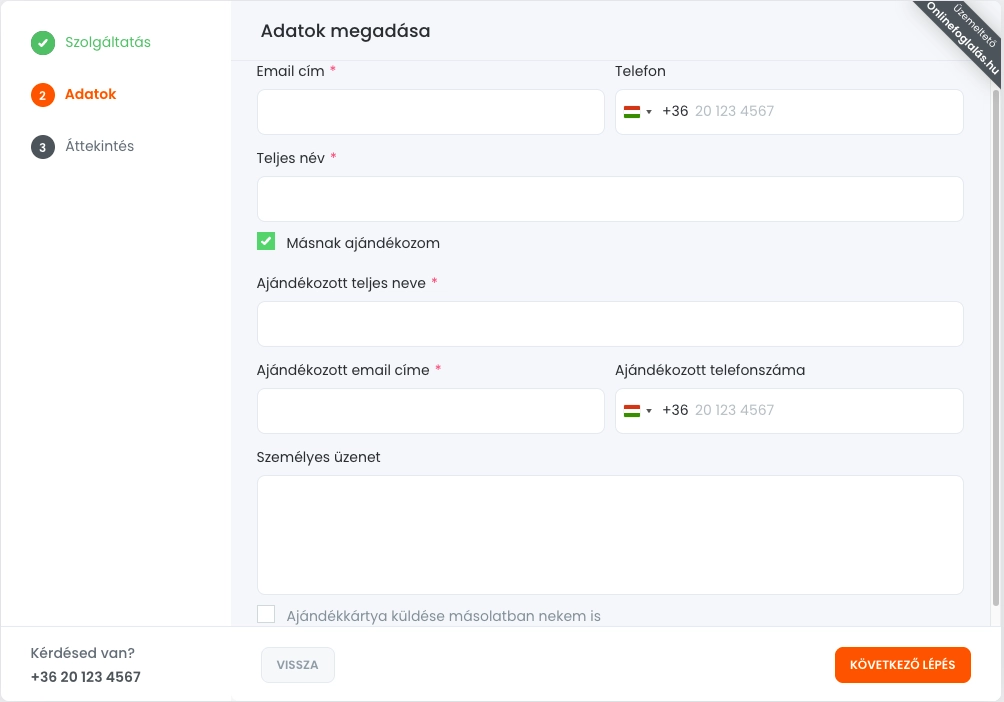Go to the Szolgáltatás step
The height and width of the screenshot is (702, 1004).
tap(108, 43)
